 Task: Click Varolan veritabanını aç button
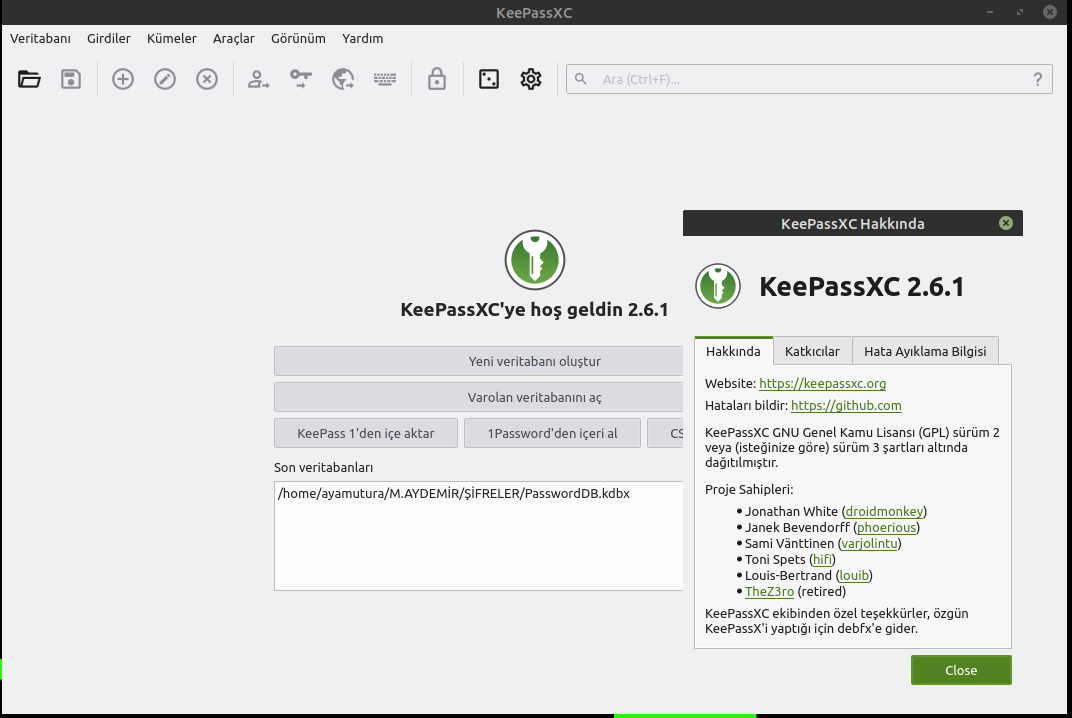pyautogui.click(x=479, y=397)
